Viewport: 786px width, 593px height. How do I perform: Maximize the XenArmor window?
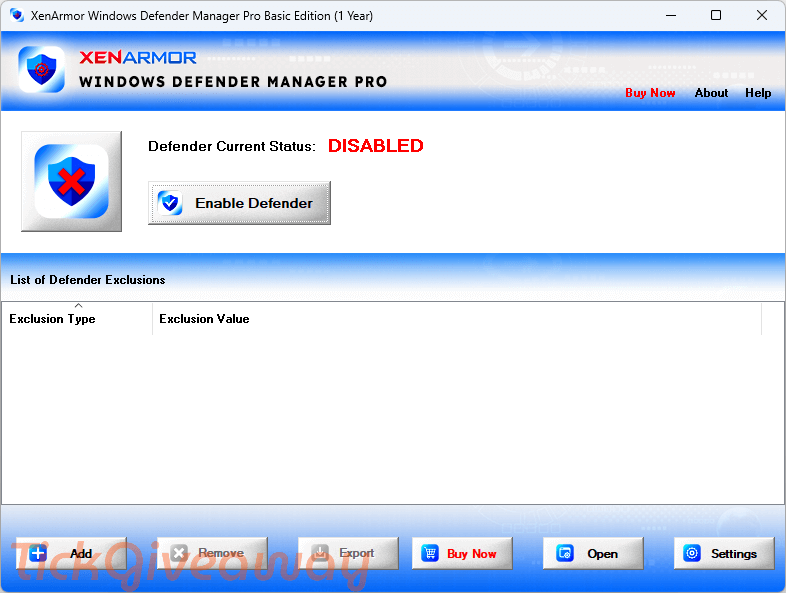(716, 16)
